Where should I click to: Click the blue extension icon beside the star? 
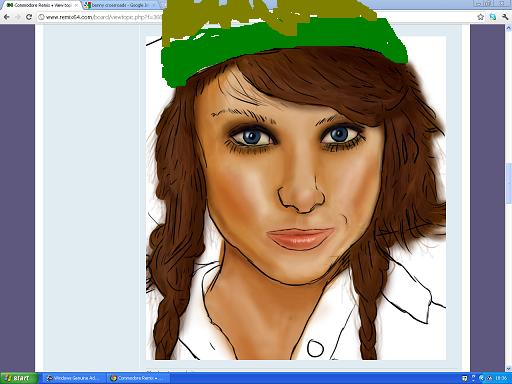493,17
